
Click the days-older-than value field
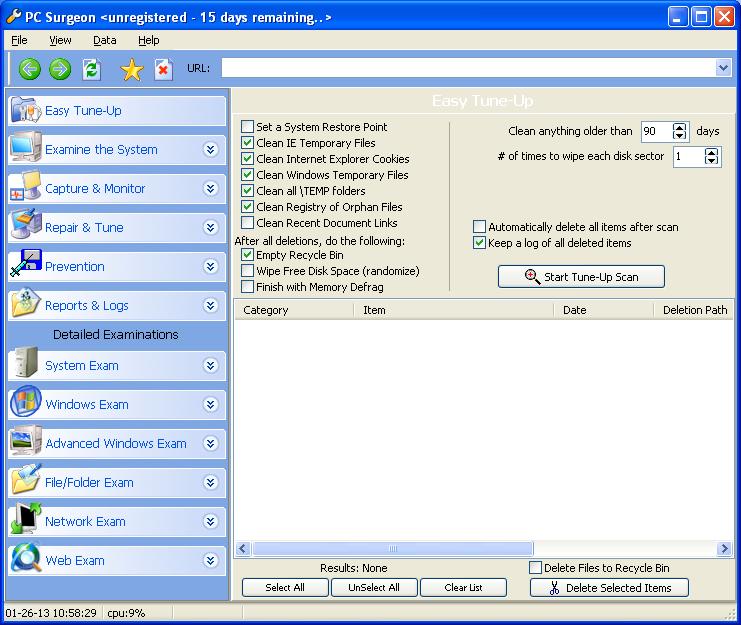click(657, 131)
